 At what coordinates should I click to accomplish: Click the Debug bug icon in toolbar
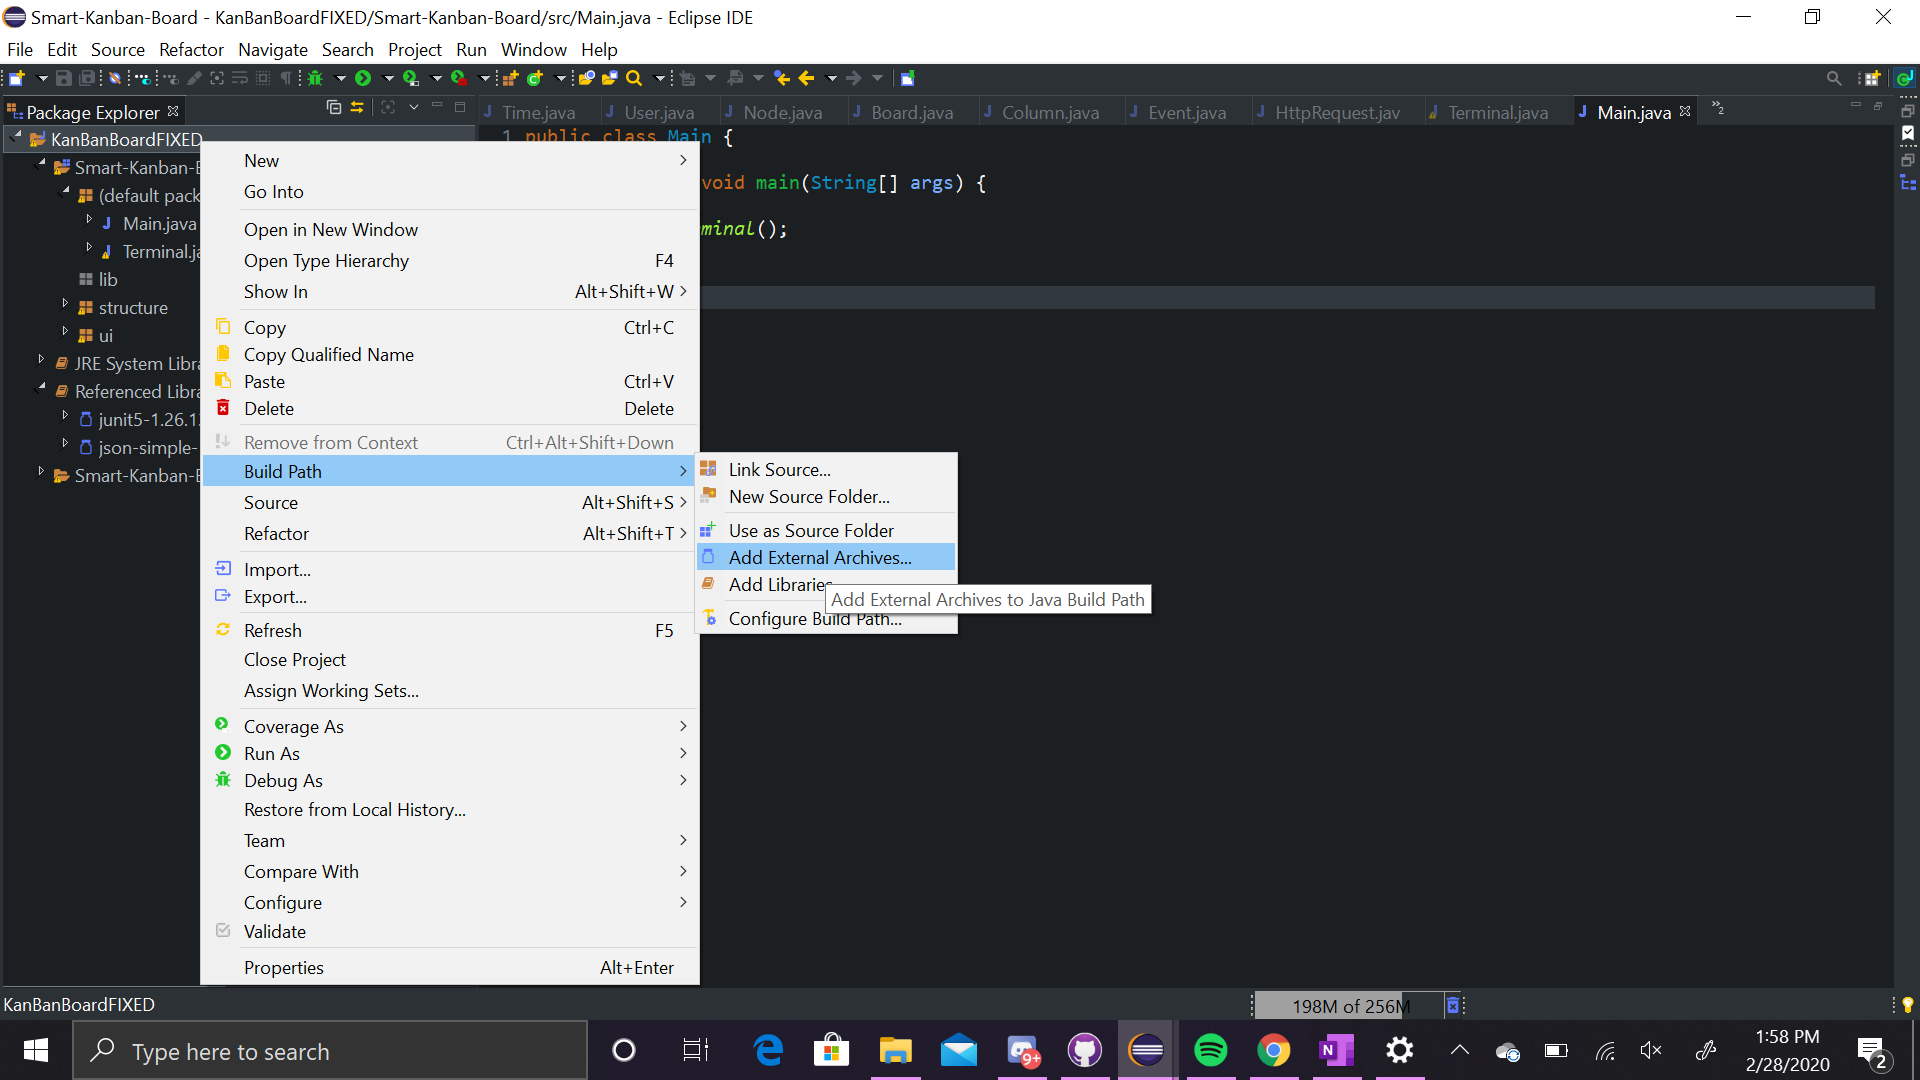tap(316, 78)
